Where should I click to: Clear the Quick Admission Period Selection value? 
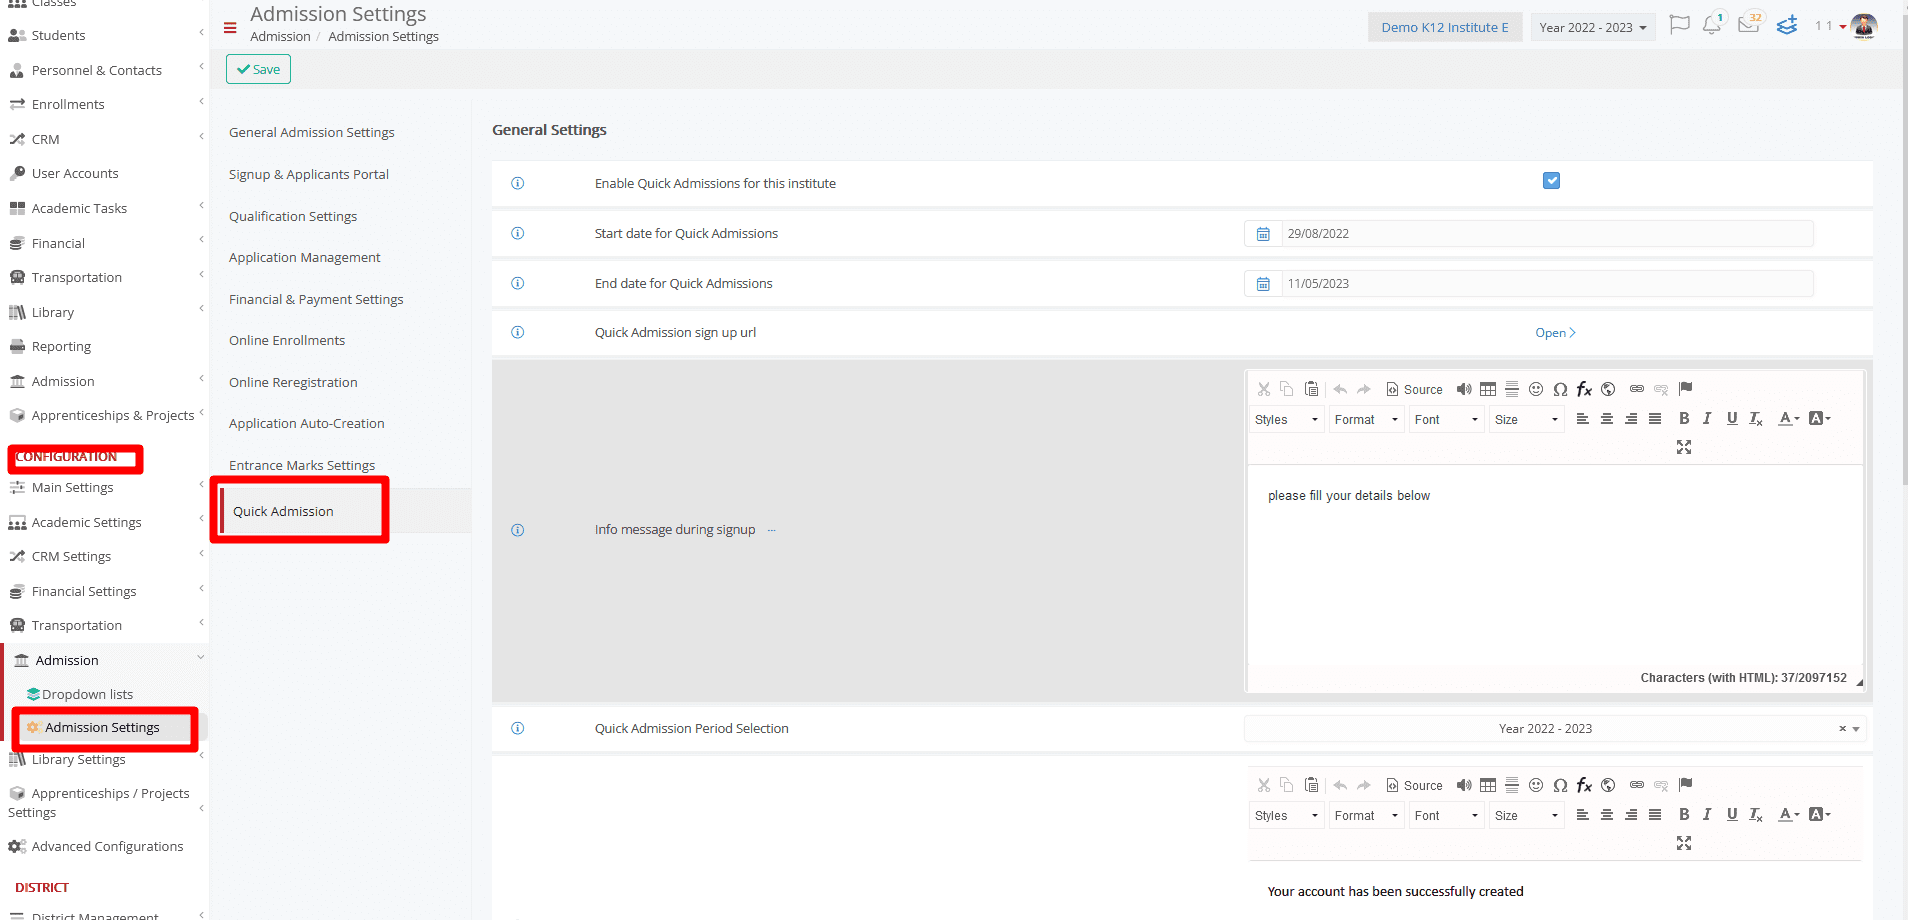pyautogui.click(x=1842, y=729)
